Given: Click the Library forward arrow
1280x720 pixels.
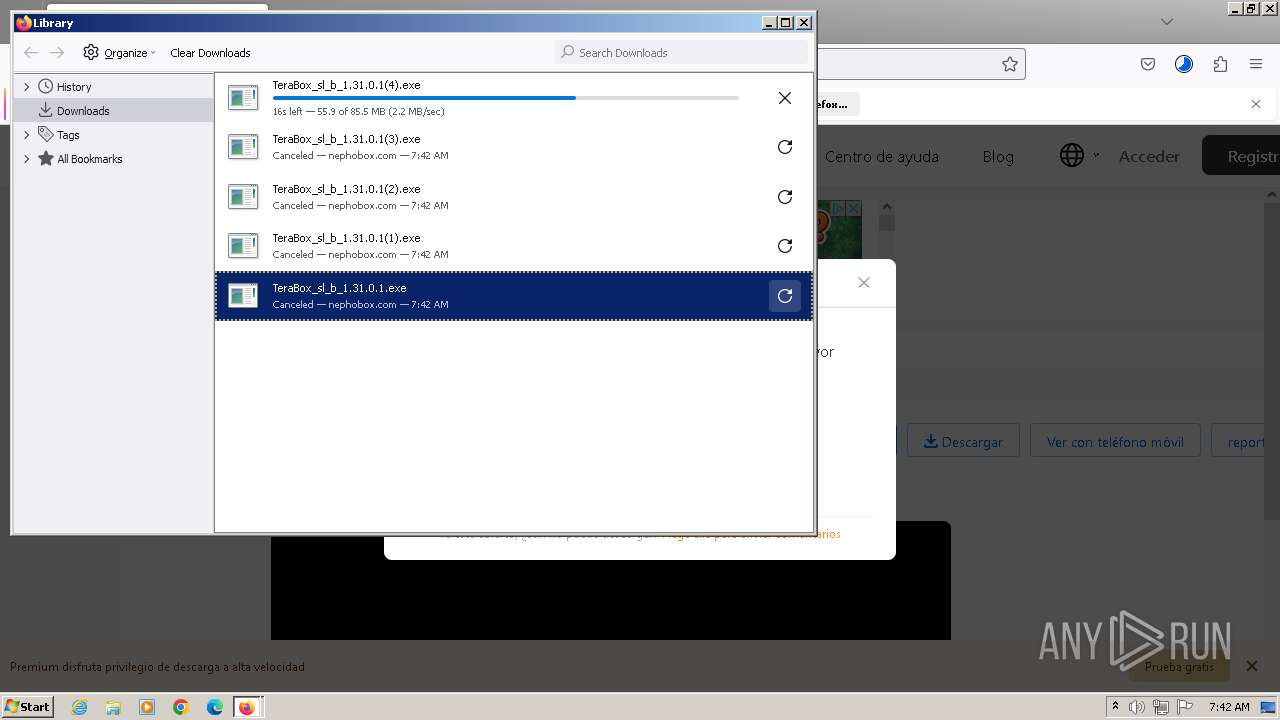Looking at the screenshot, I should point(57,52).
